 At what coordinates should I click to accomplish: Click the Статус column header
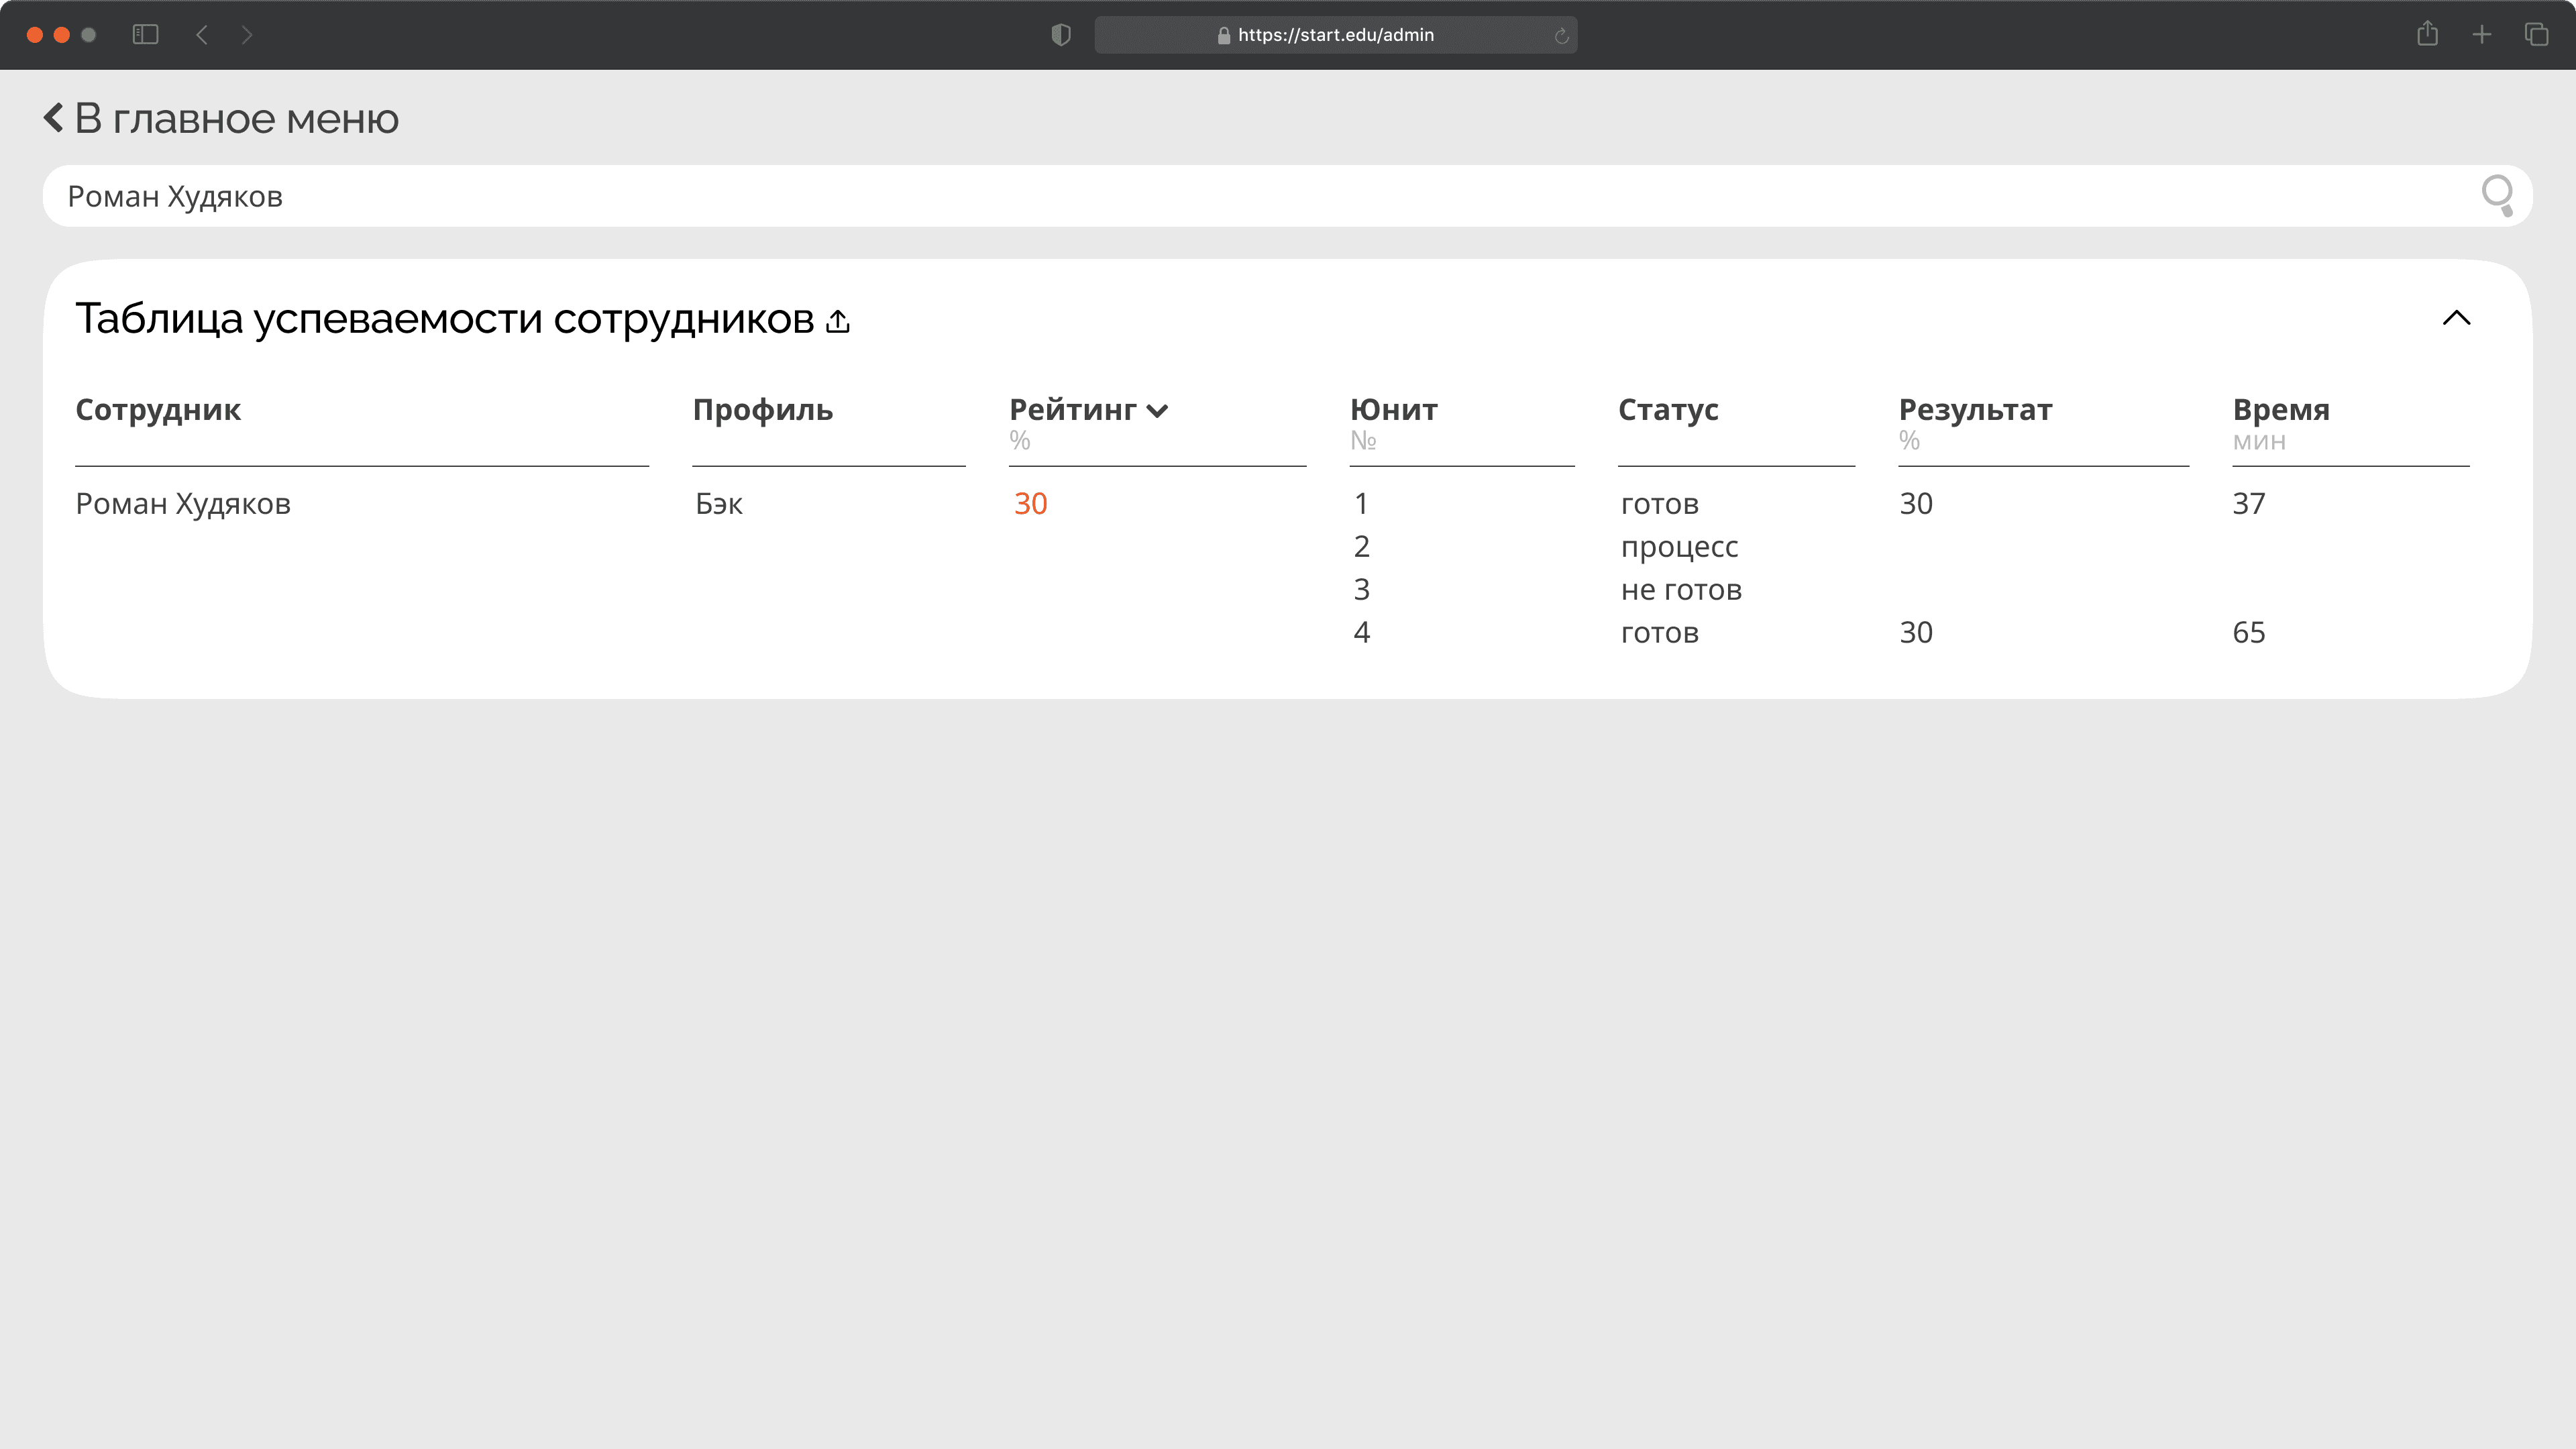1668,409
